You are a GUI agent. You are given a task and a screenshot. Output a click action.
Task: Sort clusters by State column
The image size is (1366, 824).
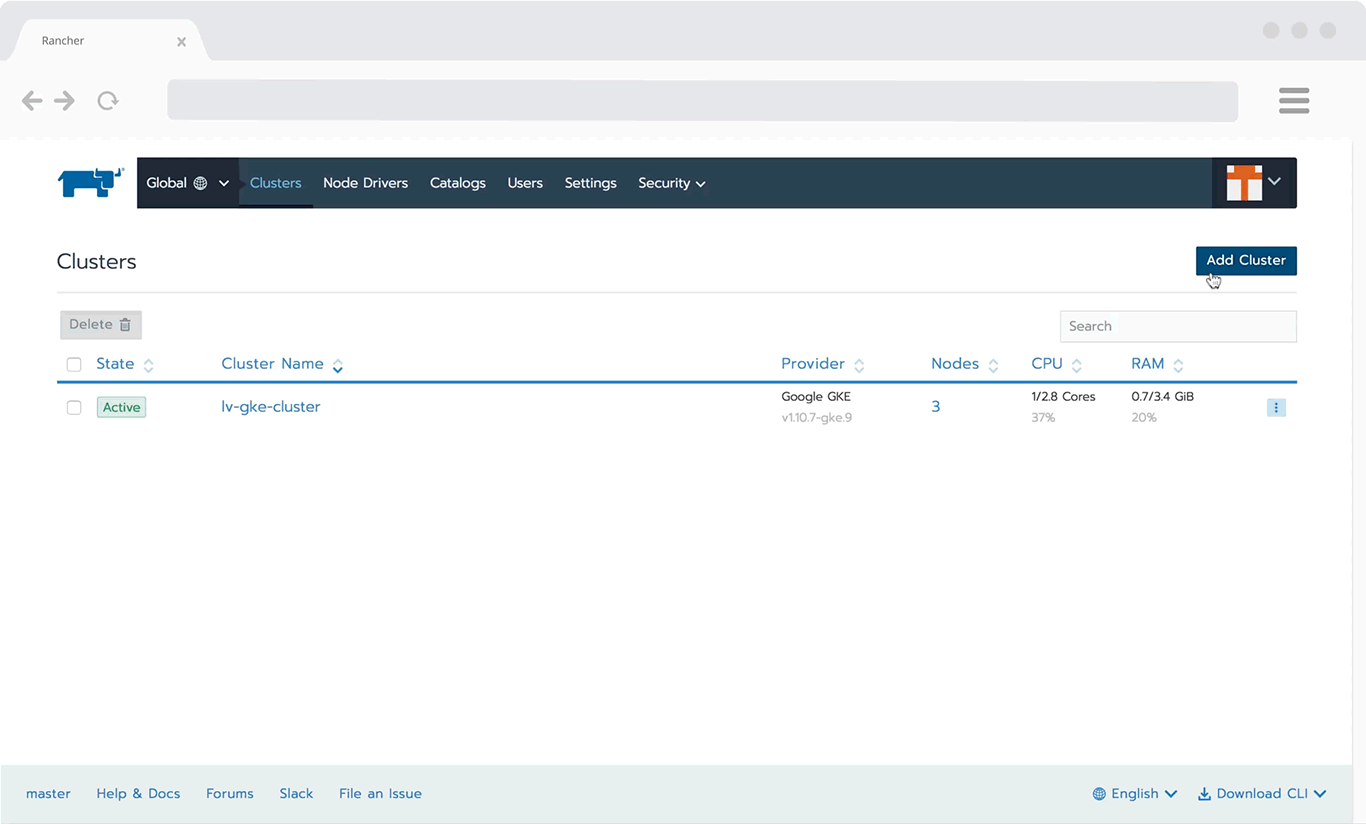tap(125, 364)
